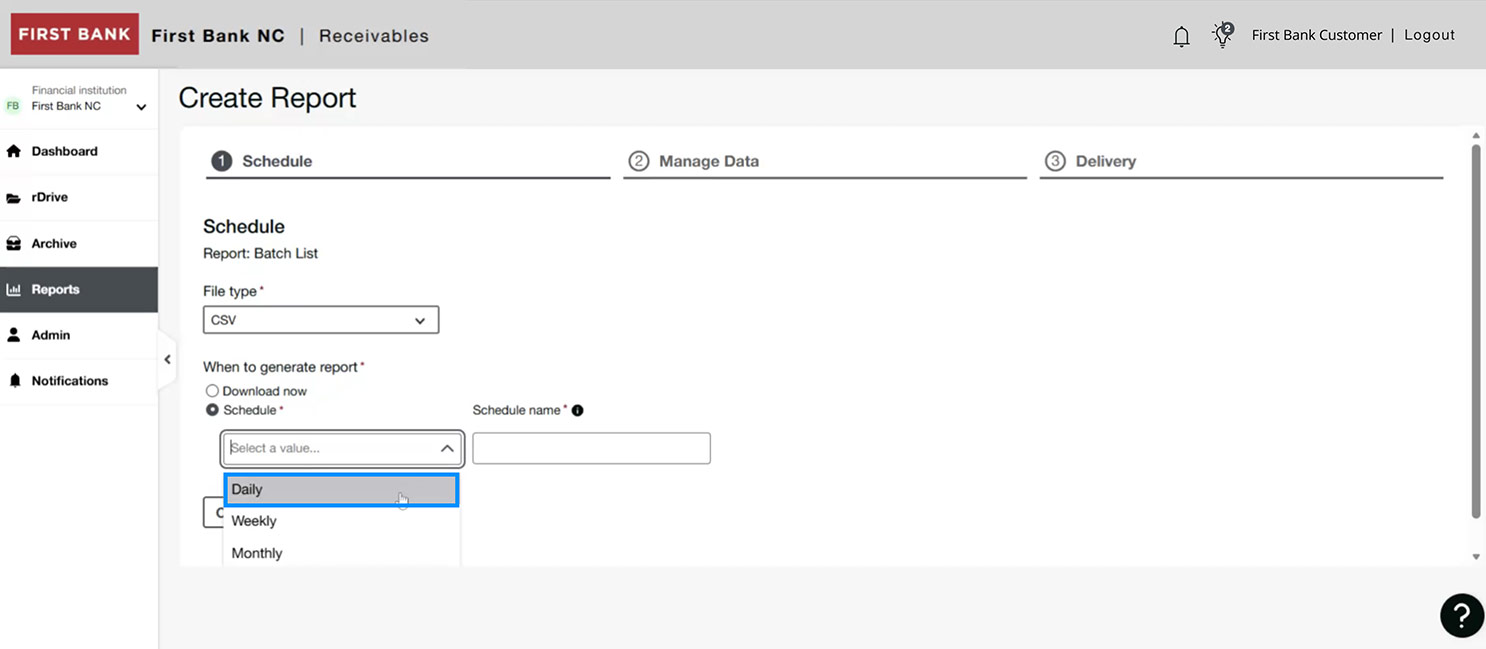Image resolution: width=1486 pixels, height=649 pixels.
Task: Go to the Reports section
Action: [56, 289]
